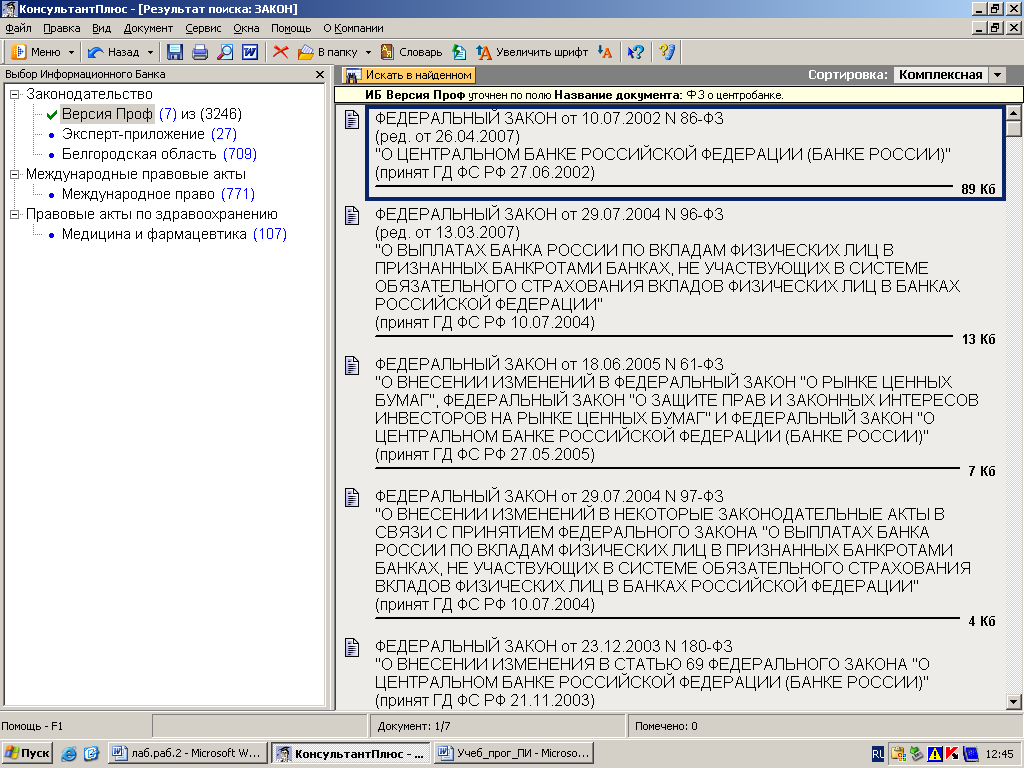Click the Меню toolbar button
This screenshot has width=1024, height=768.
coord(36,52)
